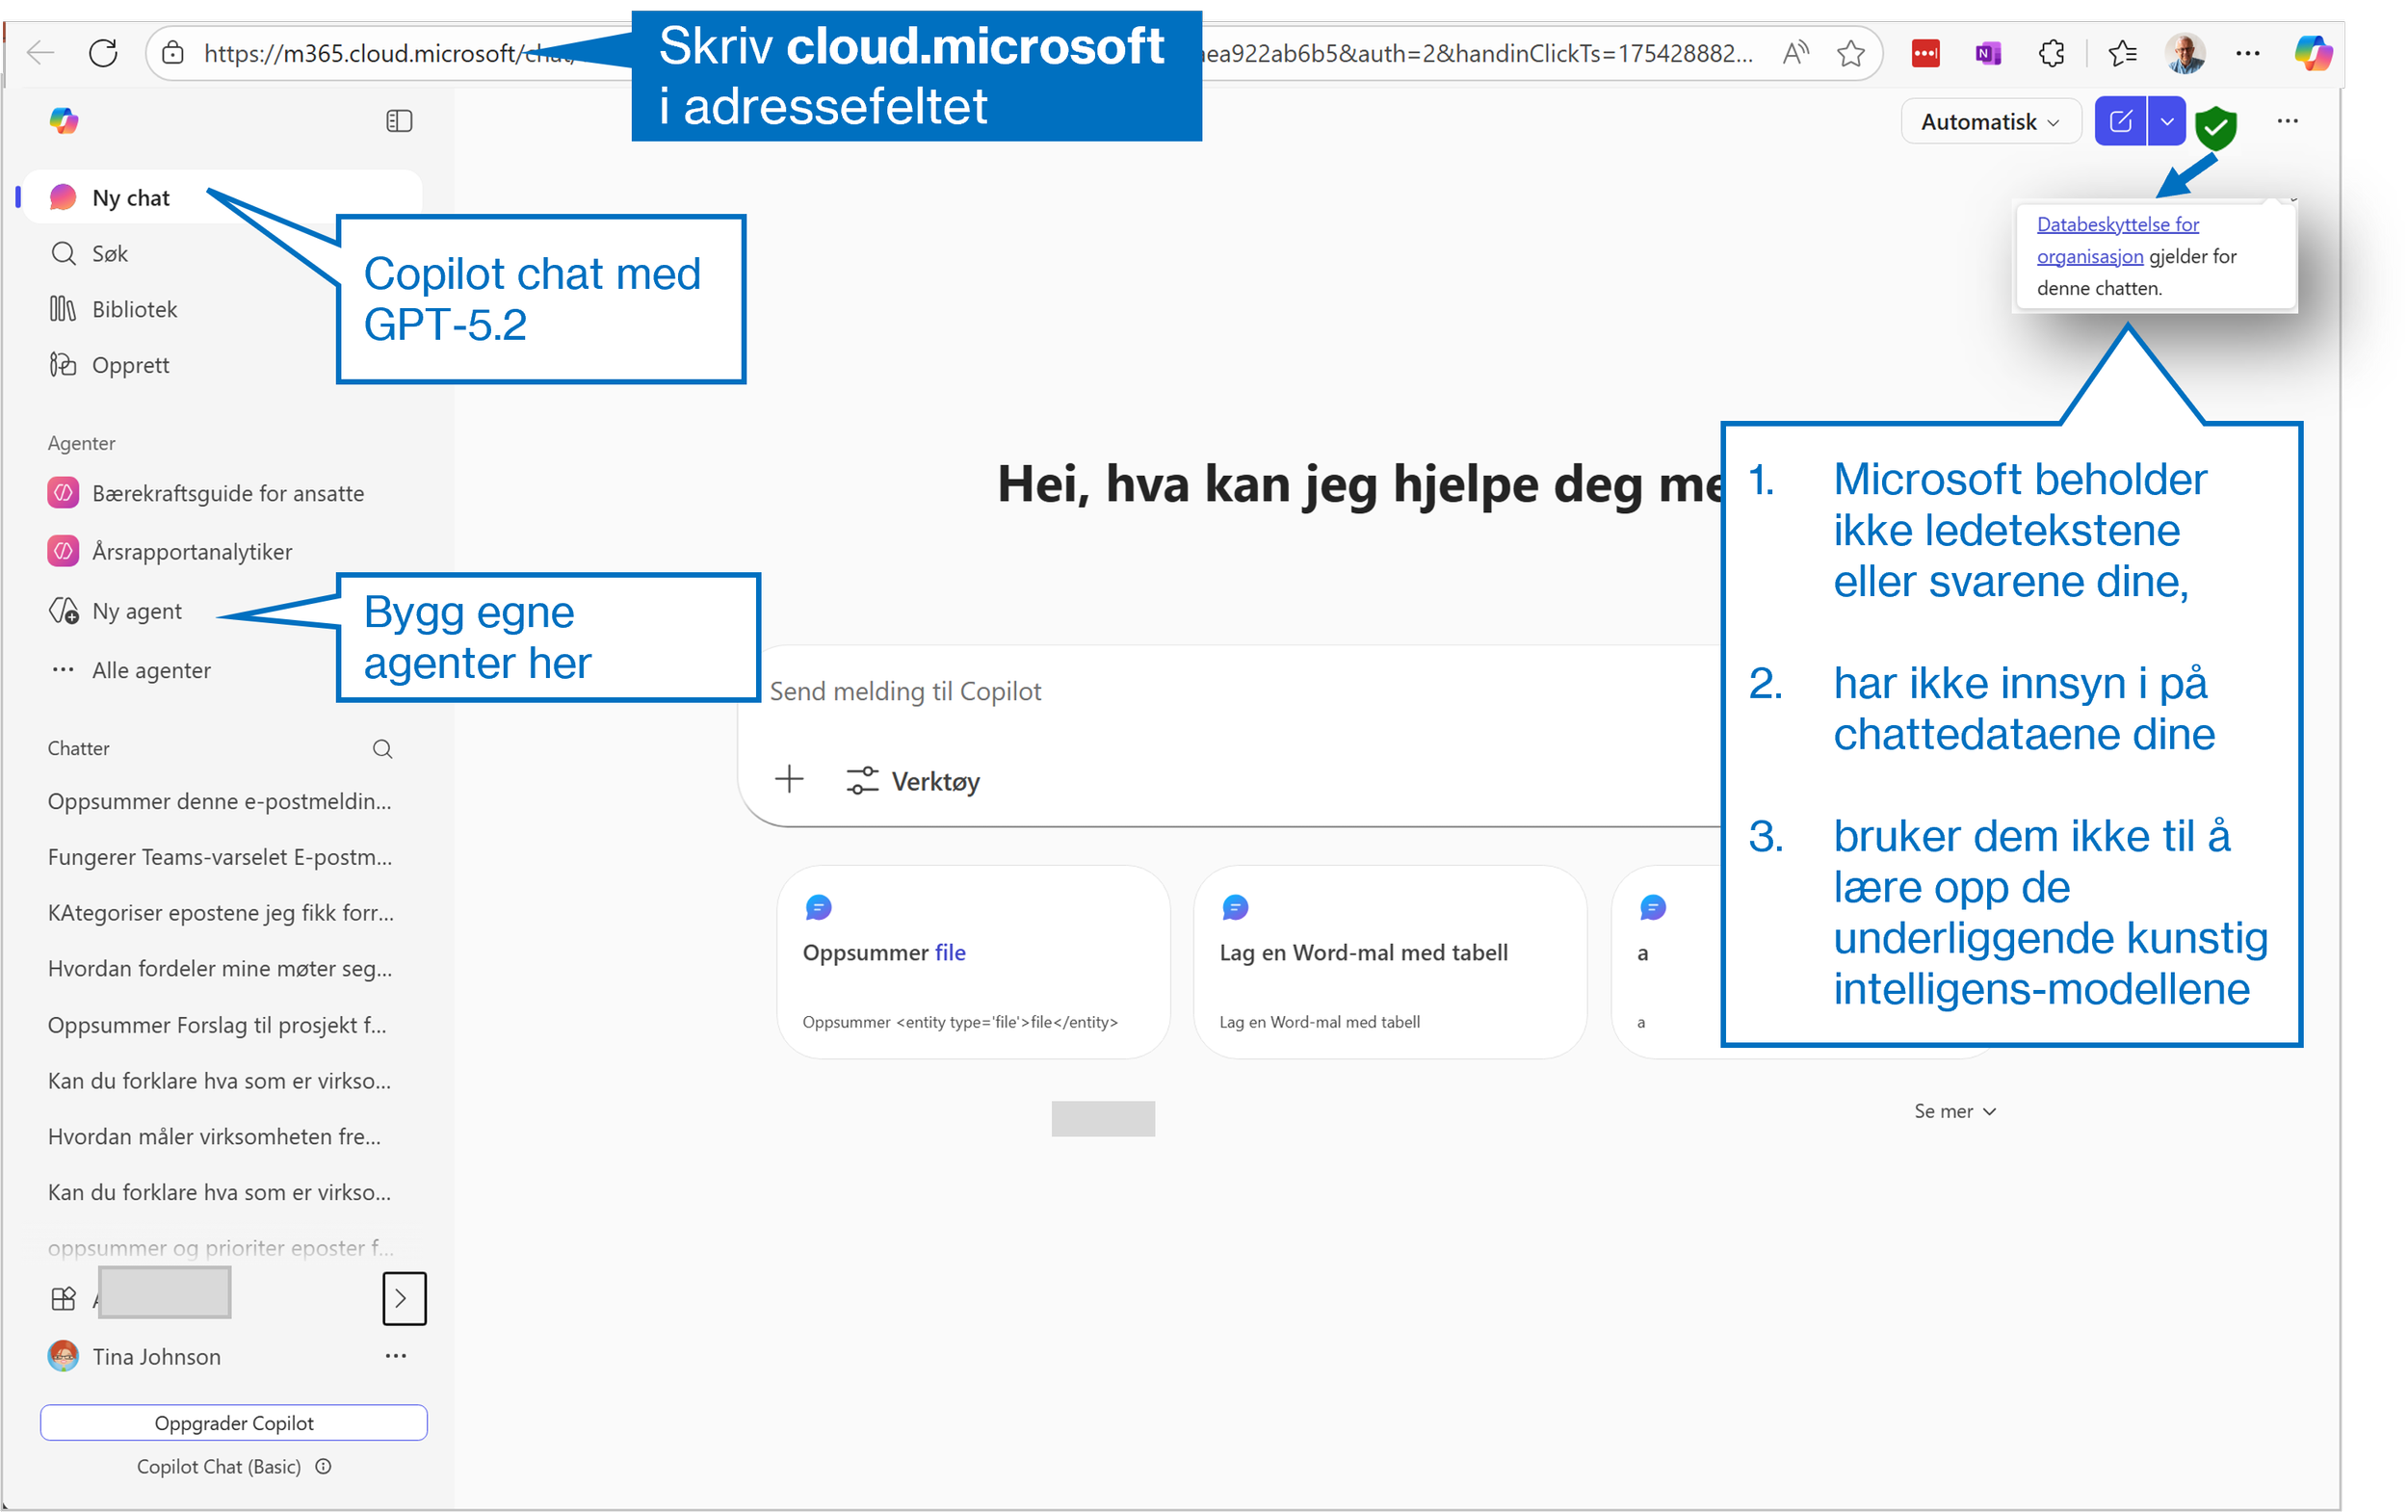
Task: Select the Ny chat menu item
Action: coord(130,198)
